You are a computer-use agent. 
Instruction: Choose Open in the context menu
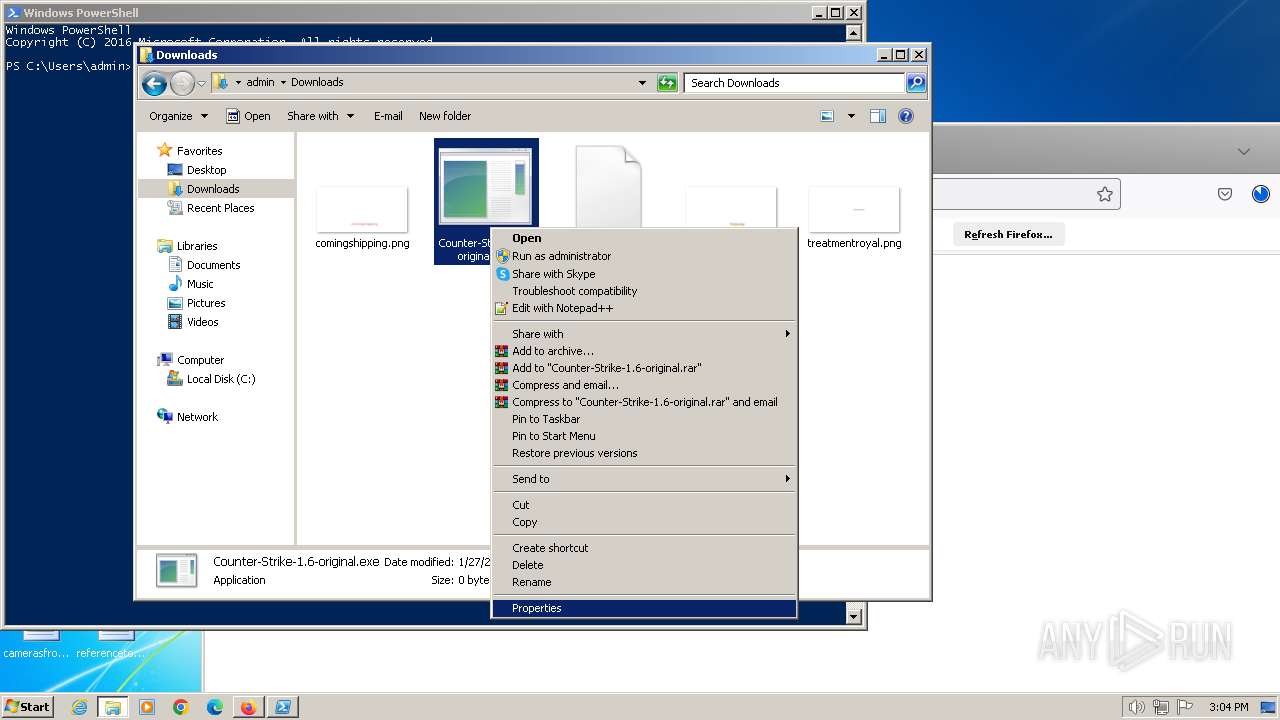645,238
